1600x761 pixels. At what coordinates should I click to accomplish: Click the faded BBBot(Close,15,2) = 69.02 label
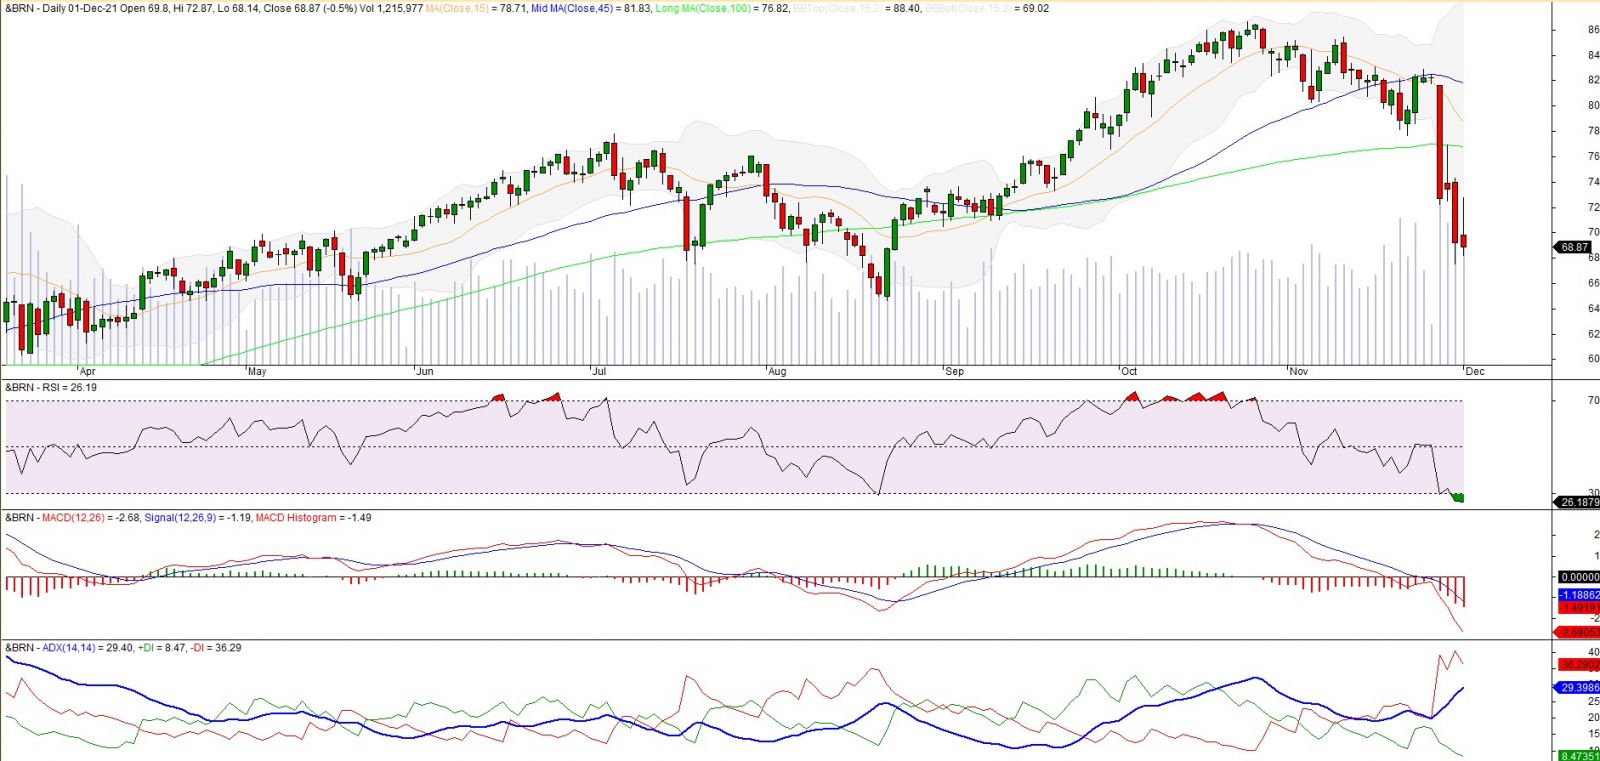coord(987,8)
